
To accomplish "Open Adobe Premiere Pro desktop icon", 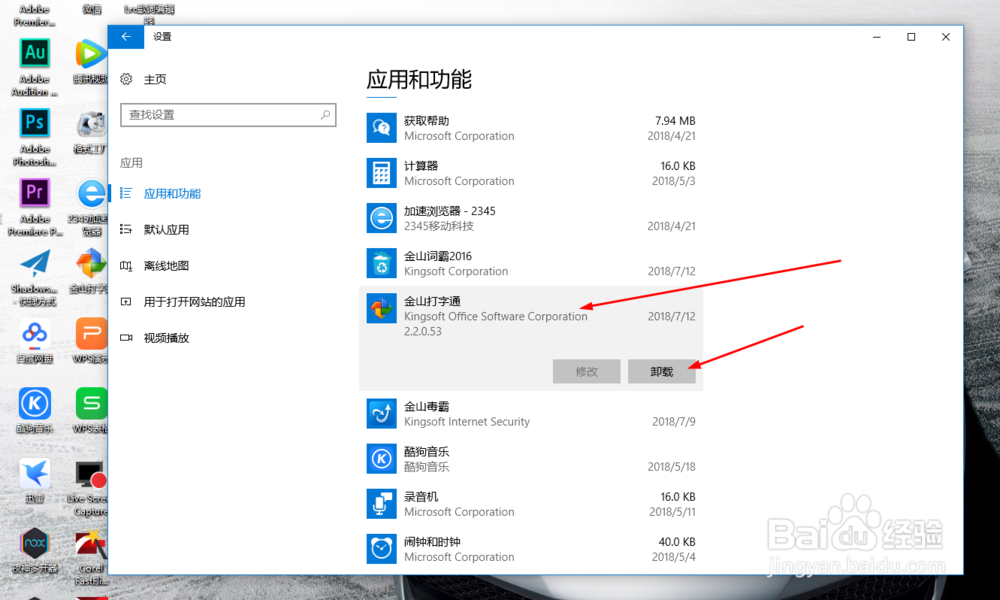I will 34,208.
